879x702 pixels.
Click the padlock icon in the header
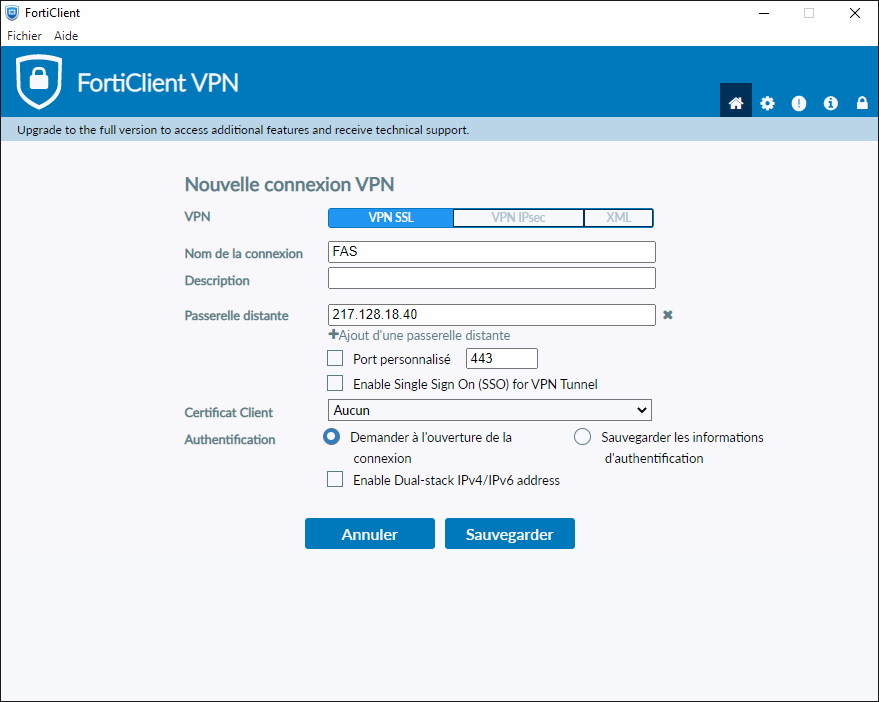[x=862, y=103]
